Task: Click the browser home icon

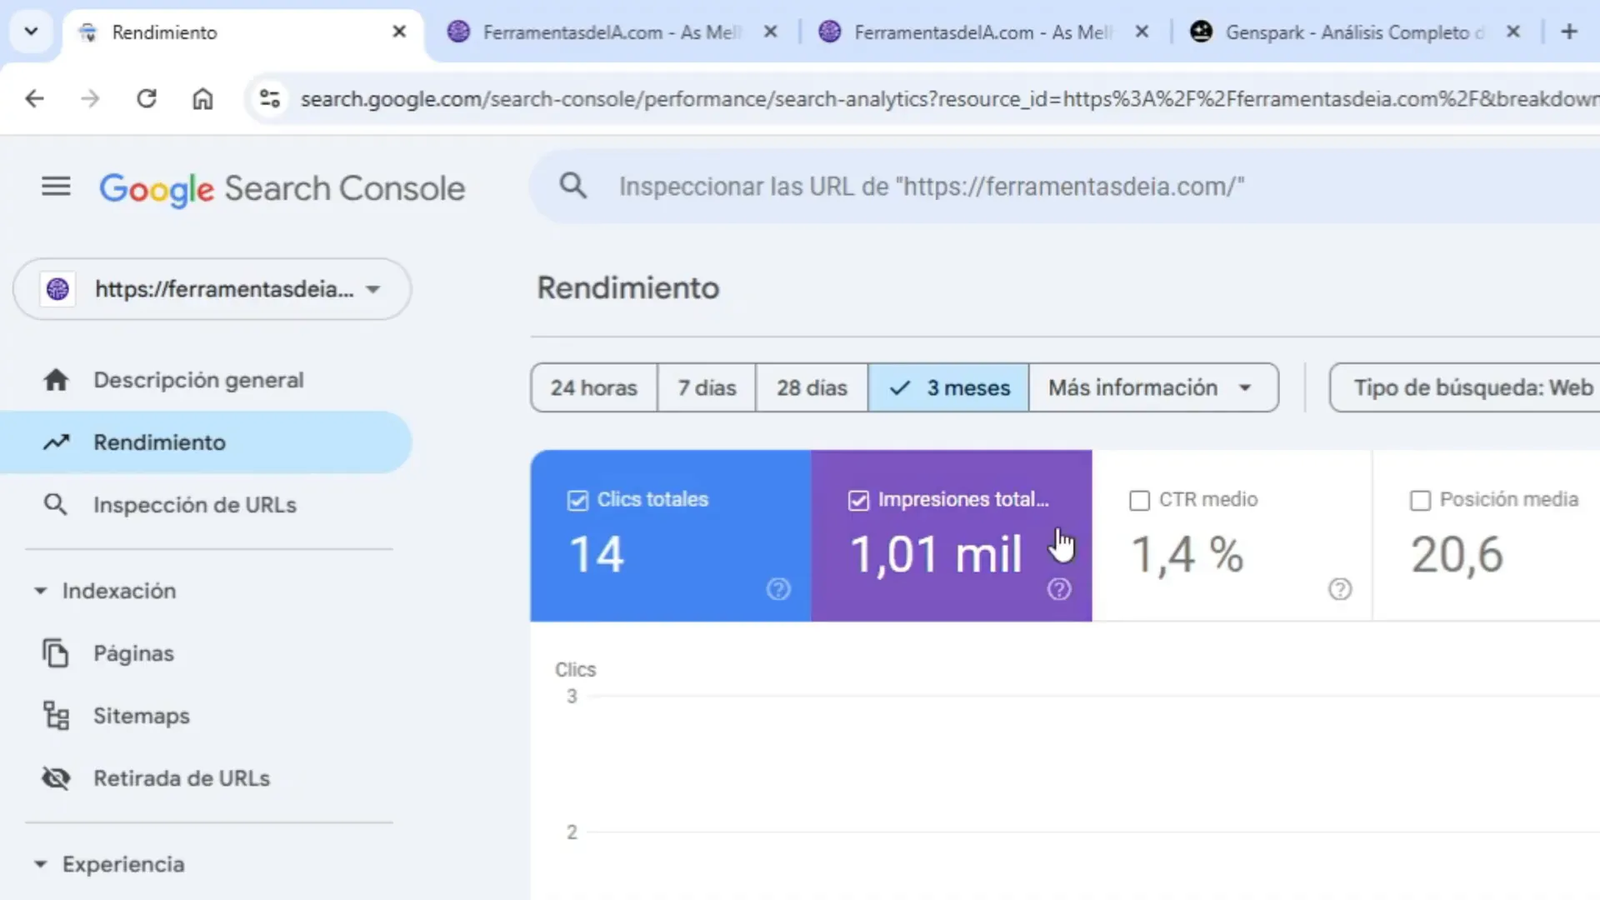Action: (x=203, y=98)
